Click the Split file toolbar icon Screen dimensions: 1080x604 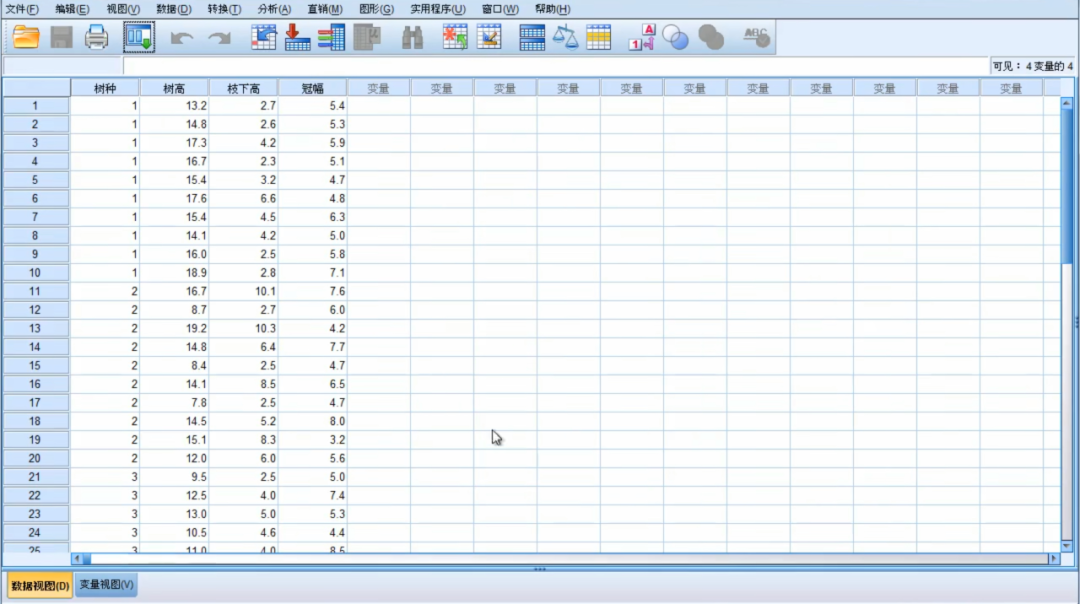coord(532,38)
